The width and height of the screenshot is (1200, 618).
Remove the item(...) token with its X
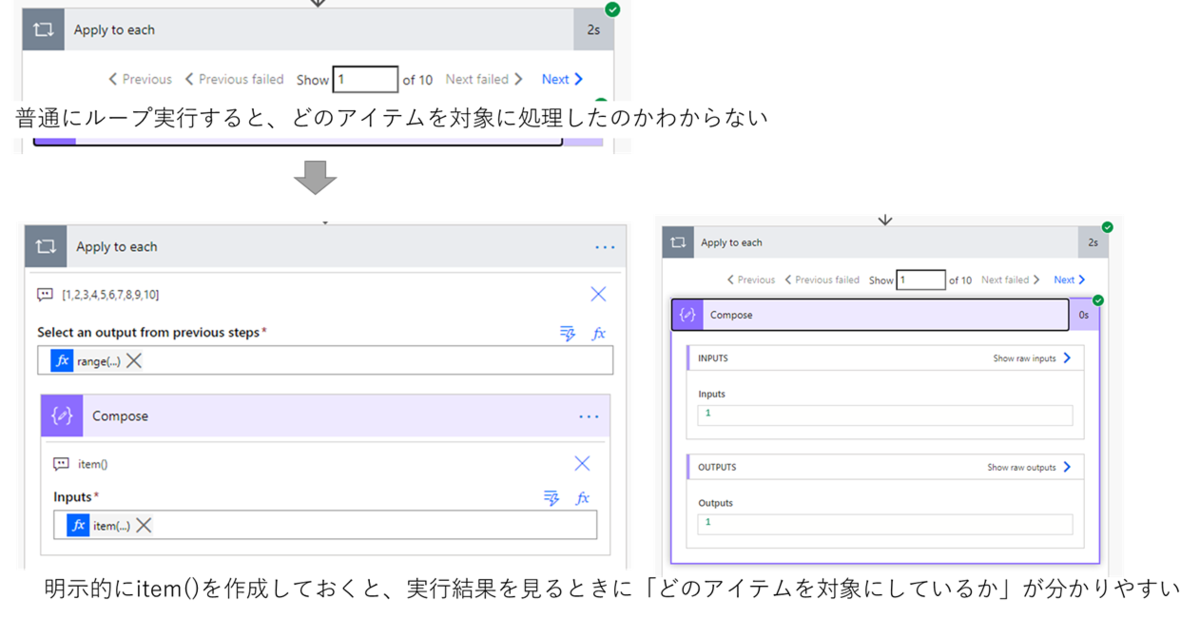coord(144,525)
